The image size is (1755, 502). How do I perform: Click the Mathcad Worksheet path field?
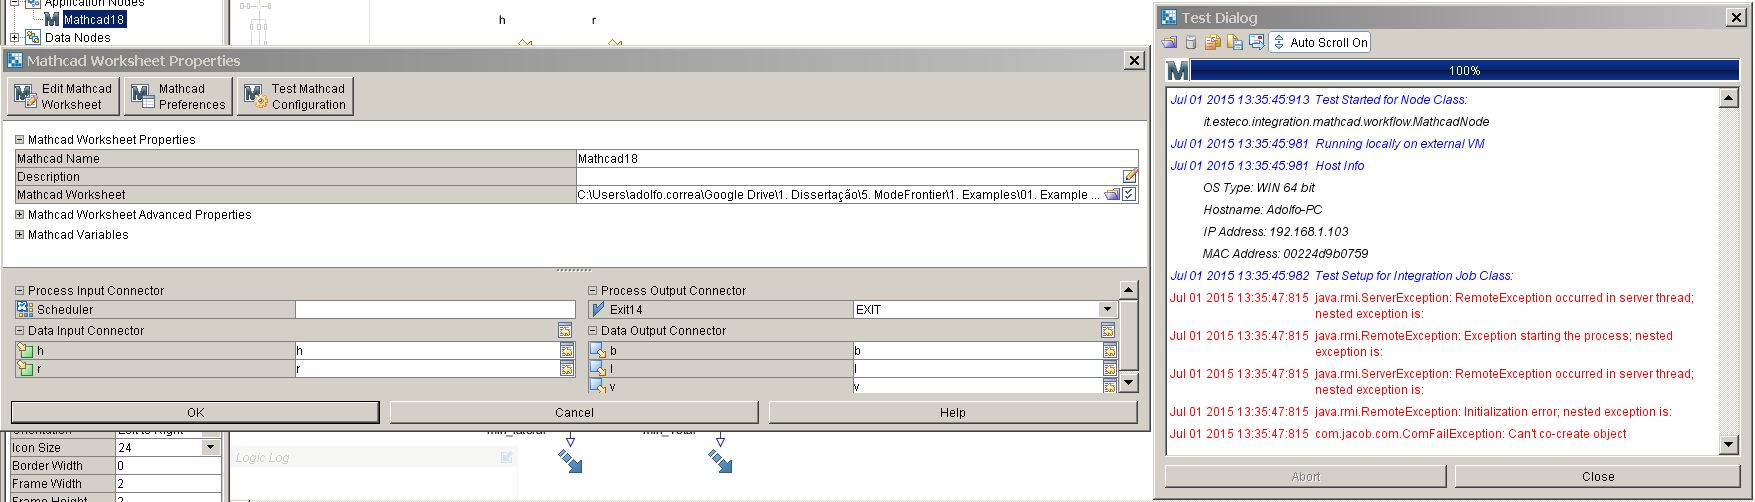(x=839, y=195)
